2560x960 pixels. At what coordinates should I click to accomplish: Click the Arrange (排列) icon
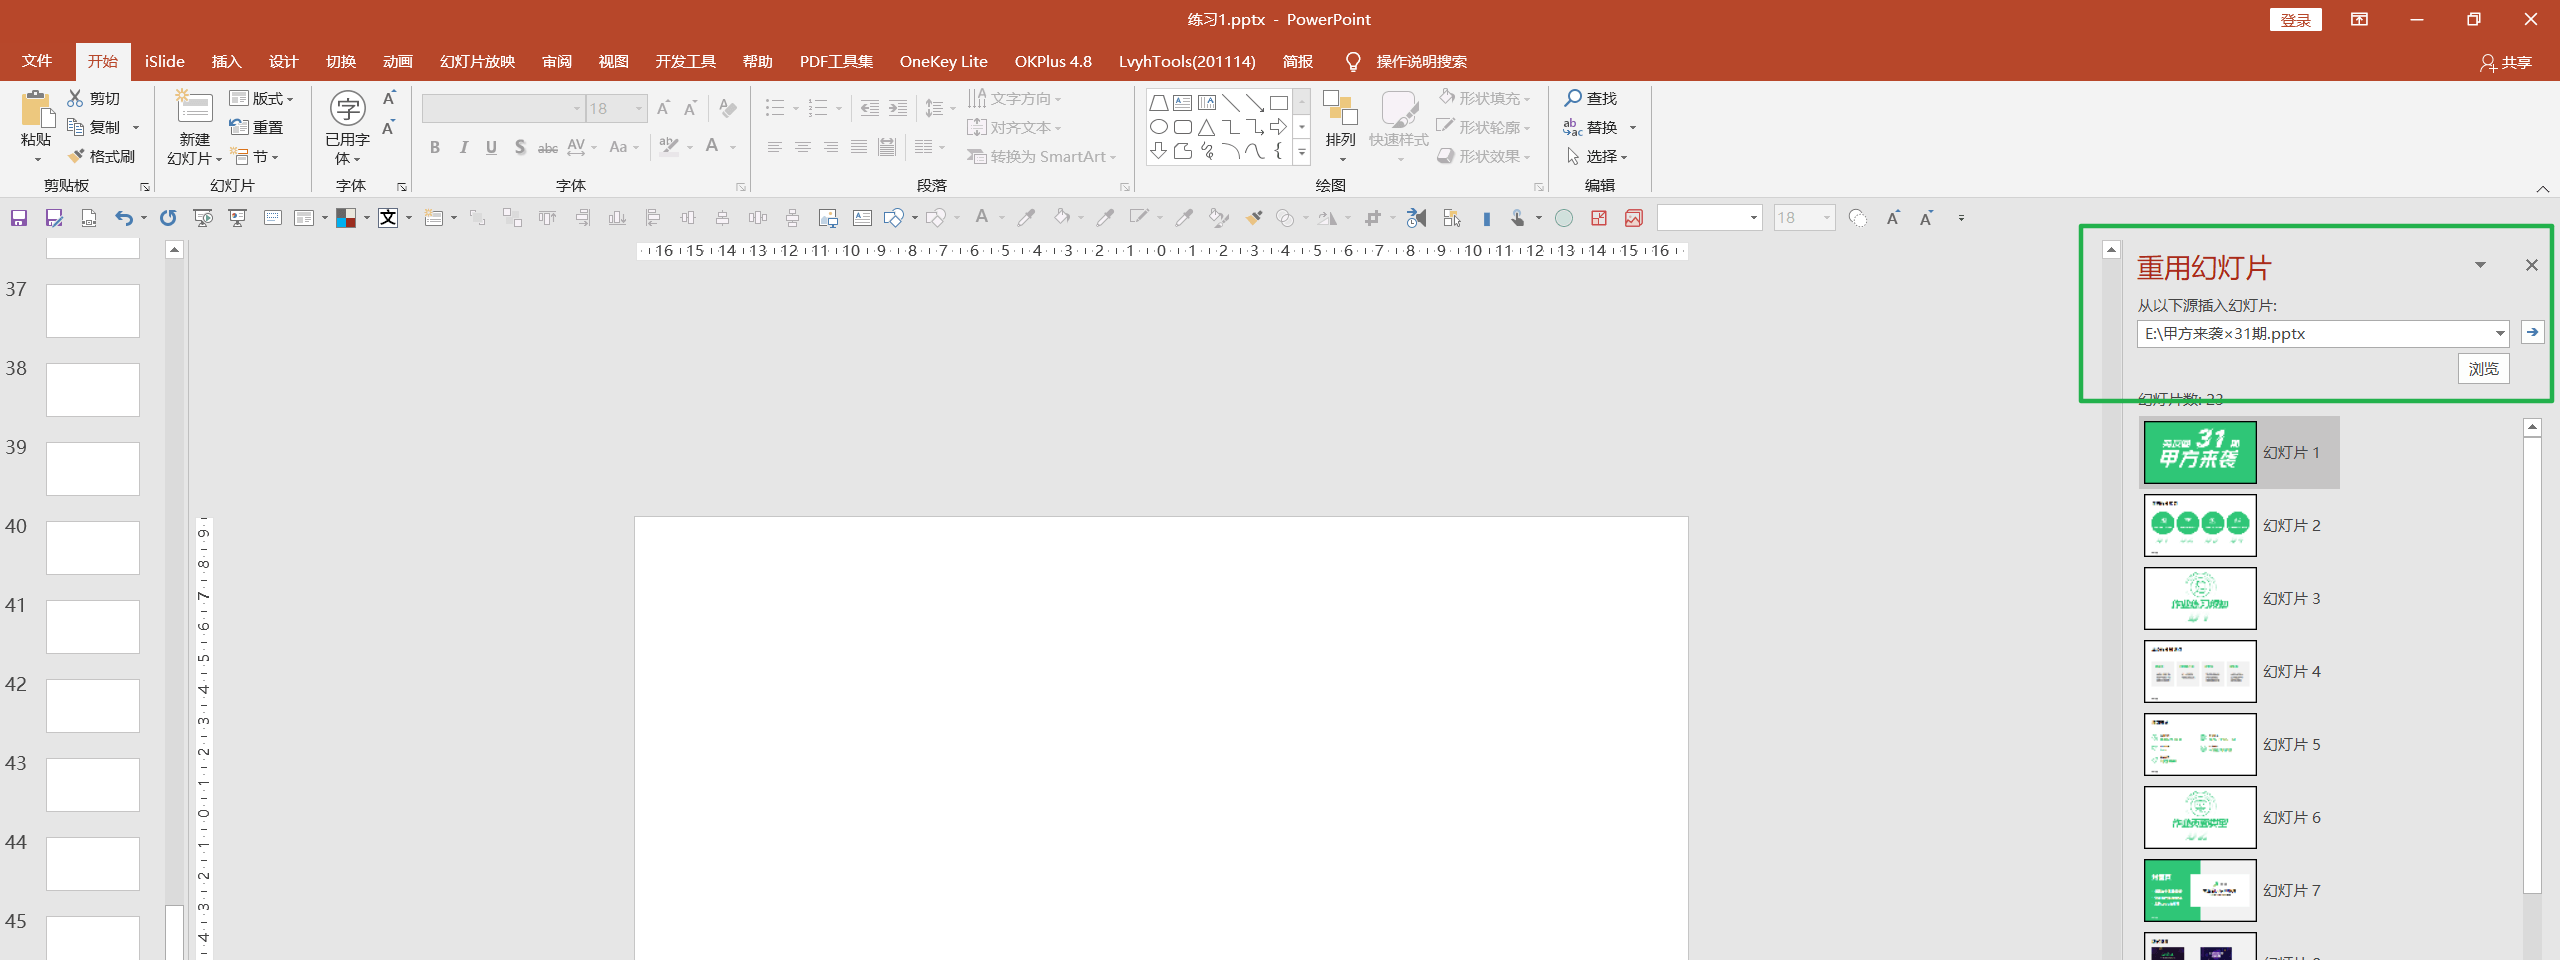coord(1340,108)
